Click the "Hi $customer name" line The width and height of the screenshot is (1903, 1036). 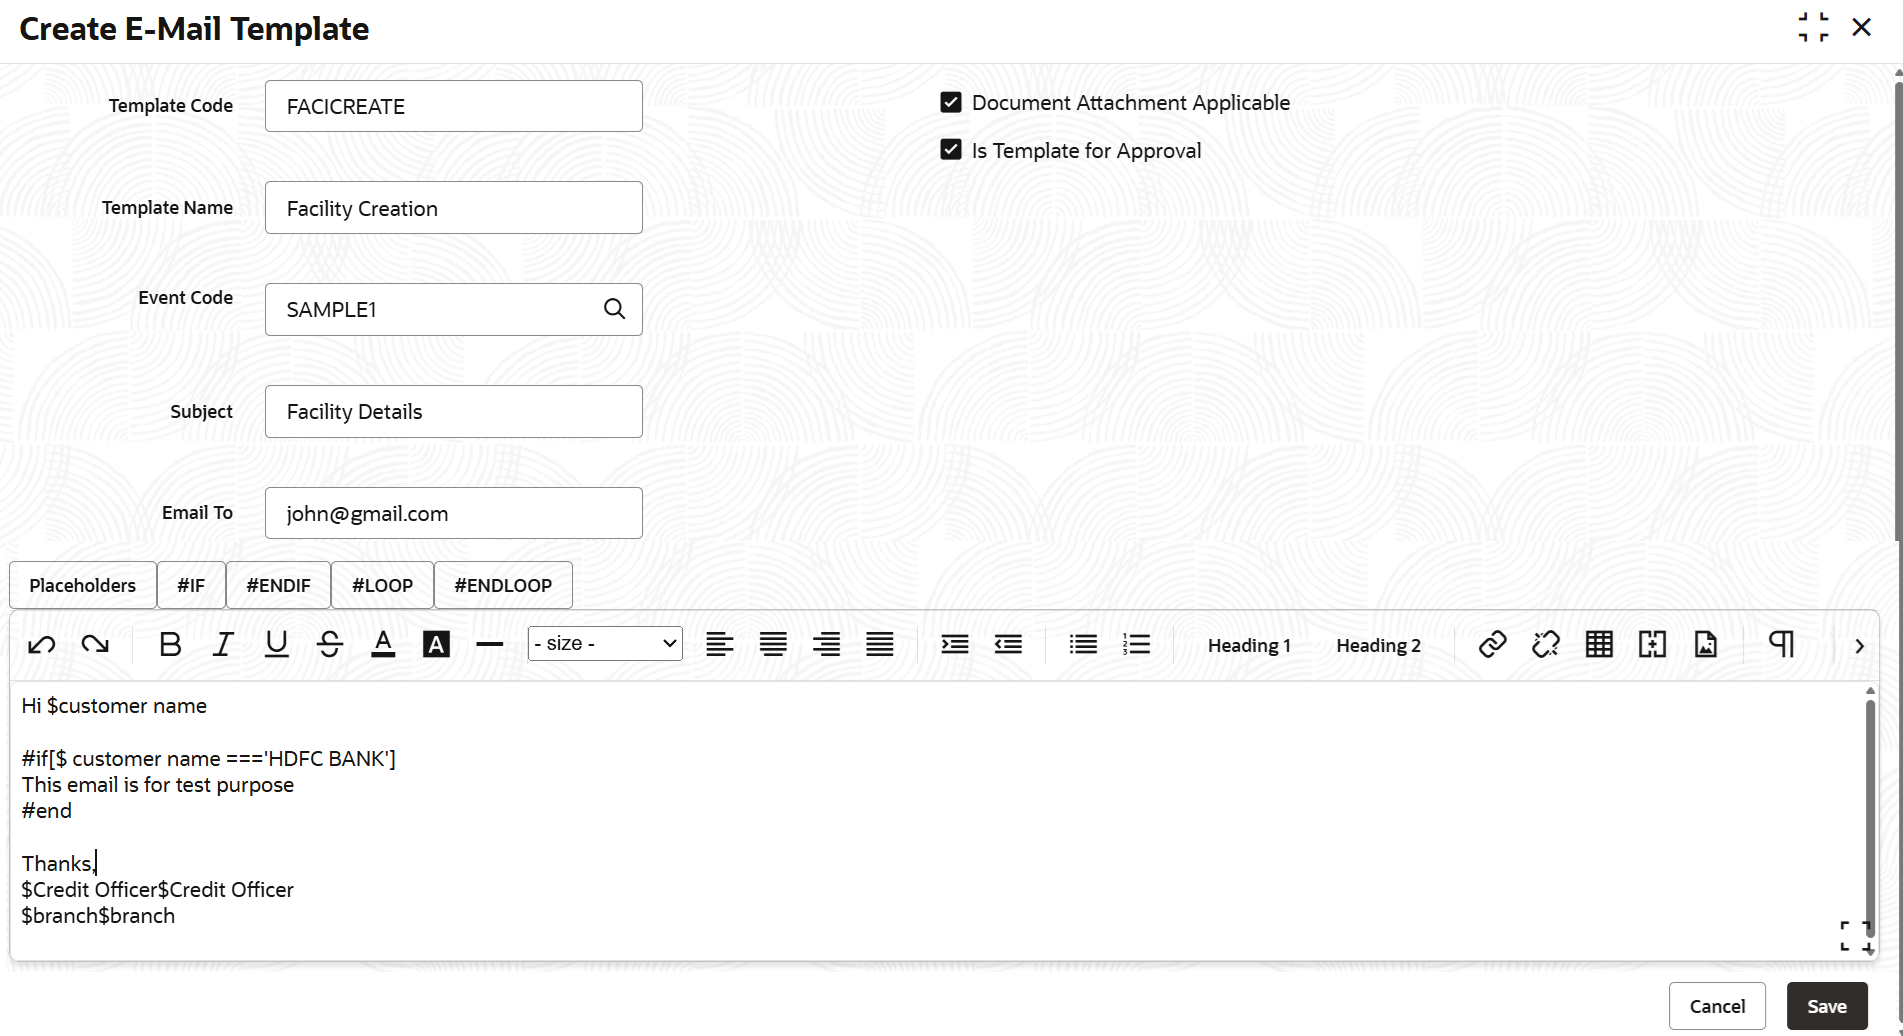coord(114,706)
